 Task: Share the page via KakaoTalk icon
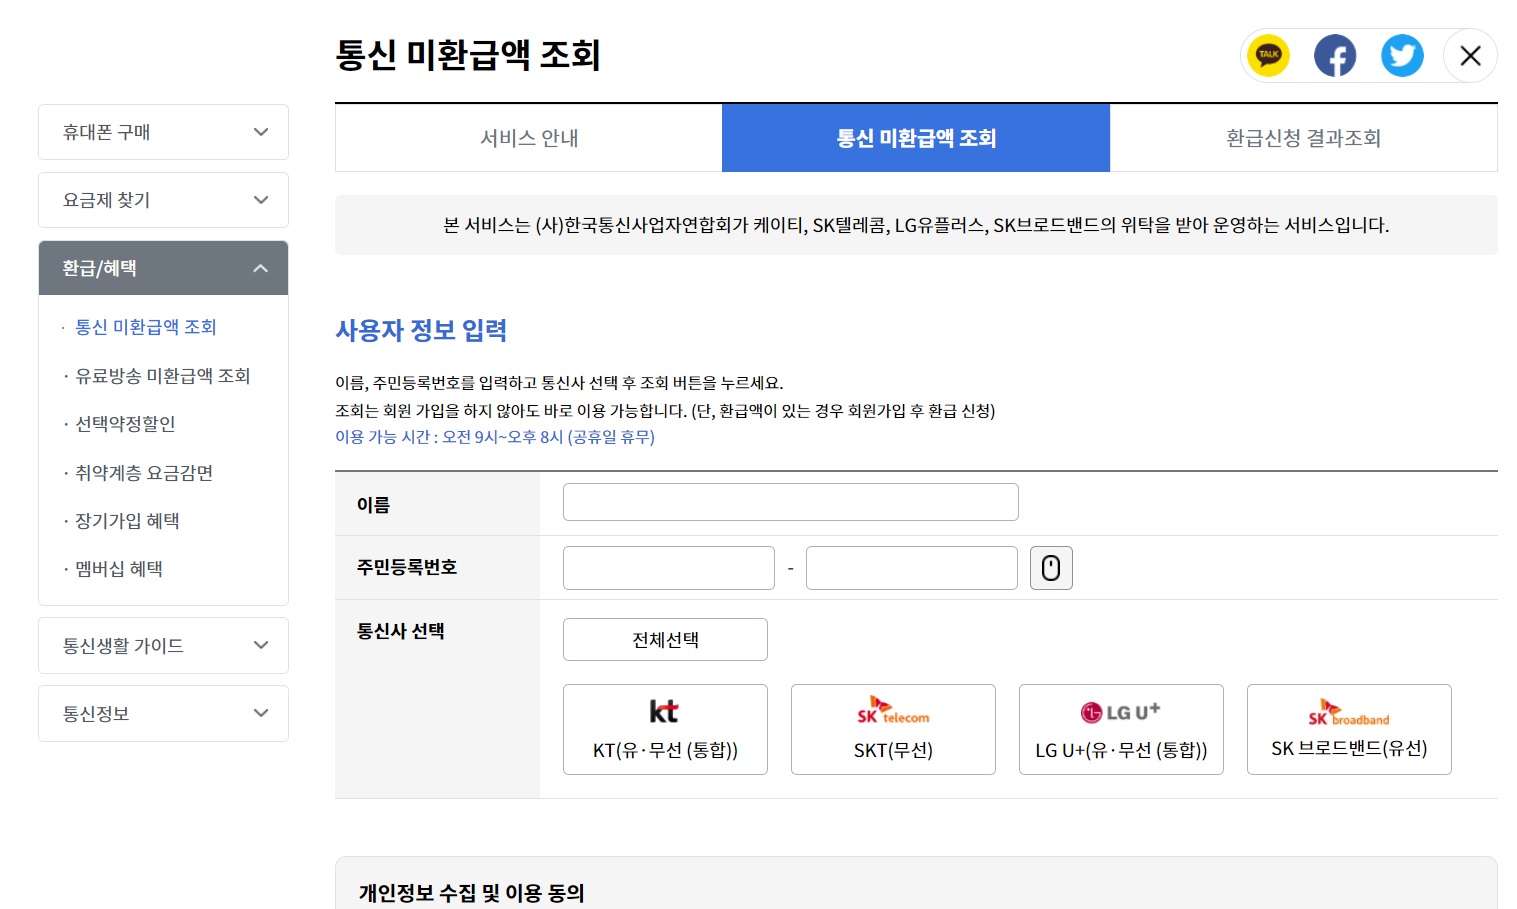(1267, 55)
